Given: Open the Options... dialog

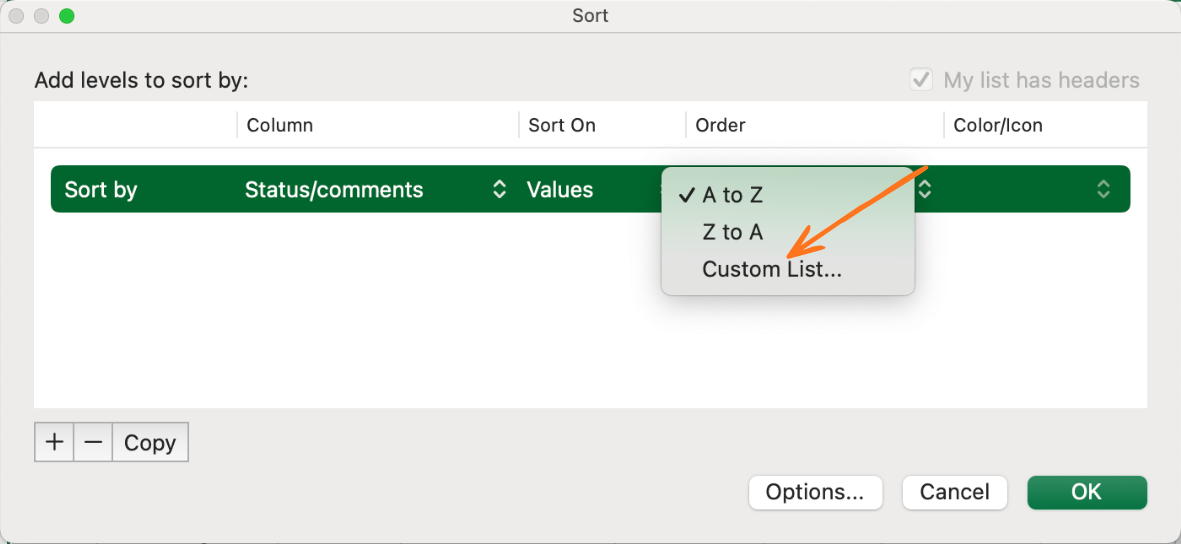Looking at the screenshot, I should [x=814, y=492].
